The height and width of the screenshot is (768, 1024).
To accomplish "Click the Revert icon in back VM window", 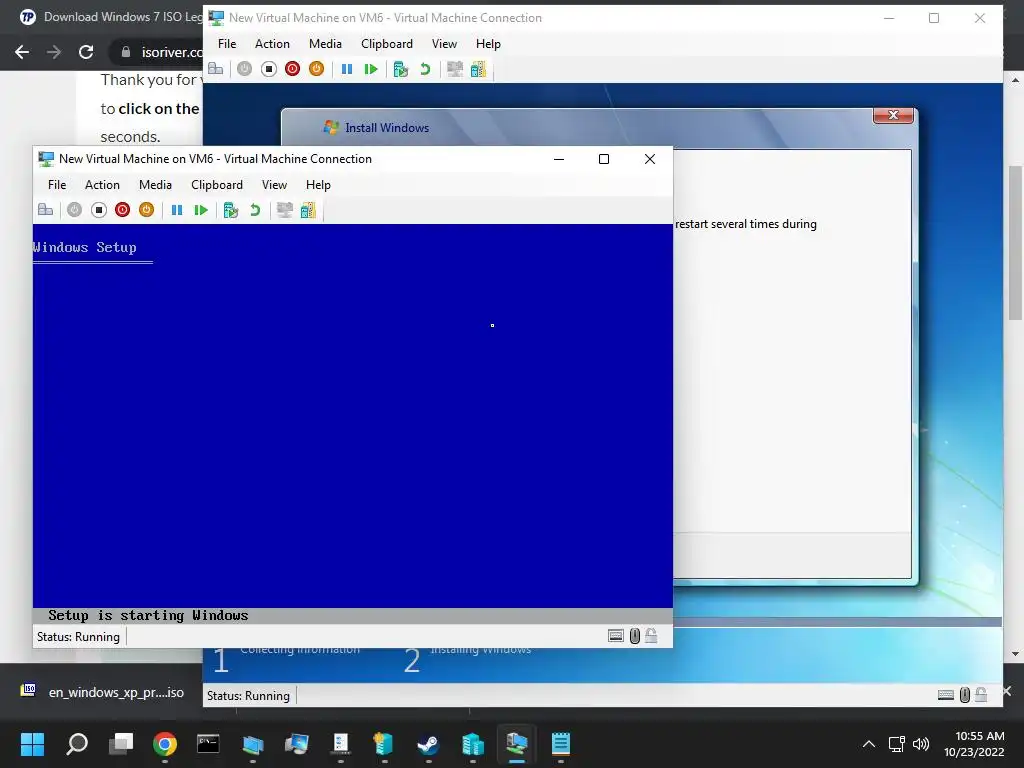I will (x=425, y=69).
